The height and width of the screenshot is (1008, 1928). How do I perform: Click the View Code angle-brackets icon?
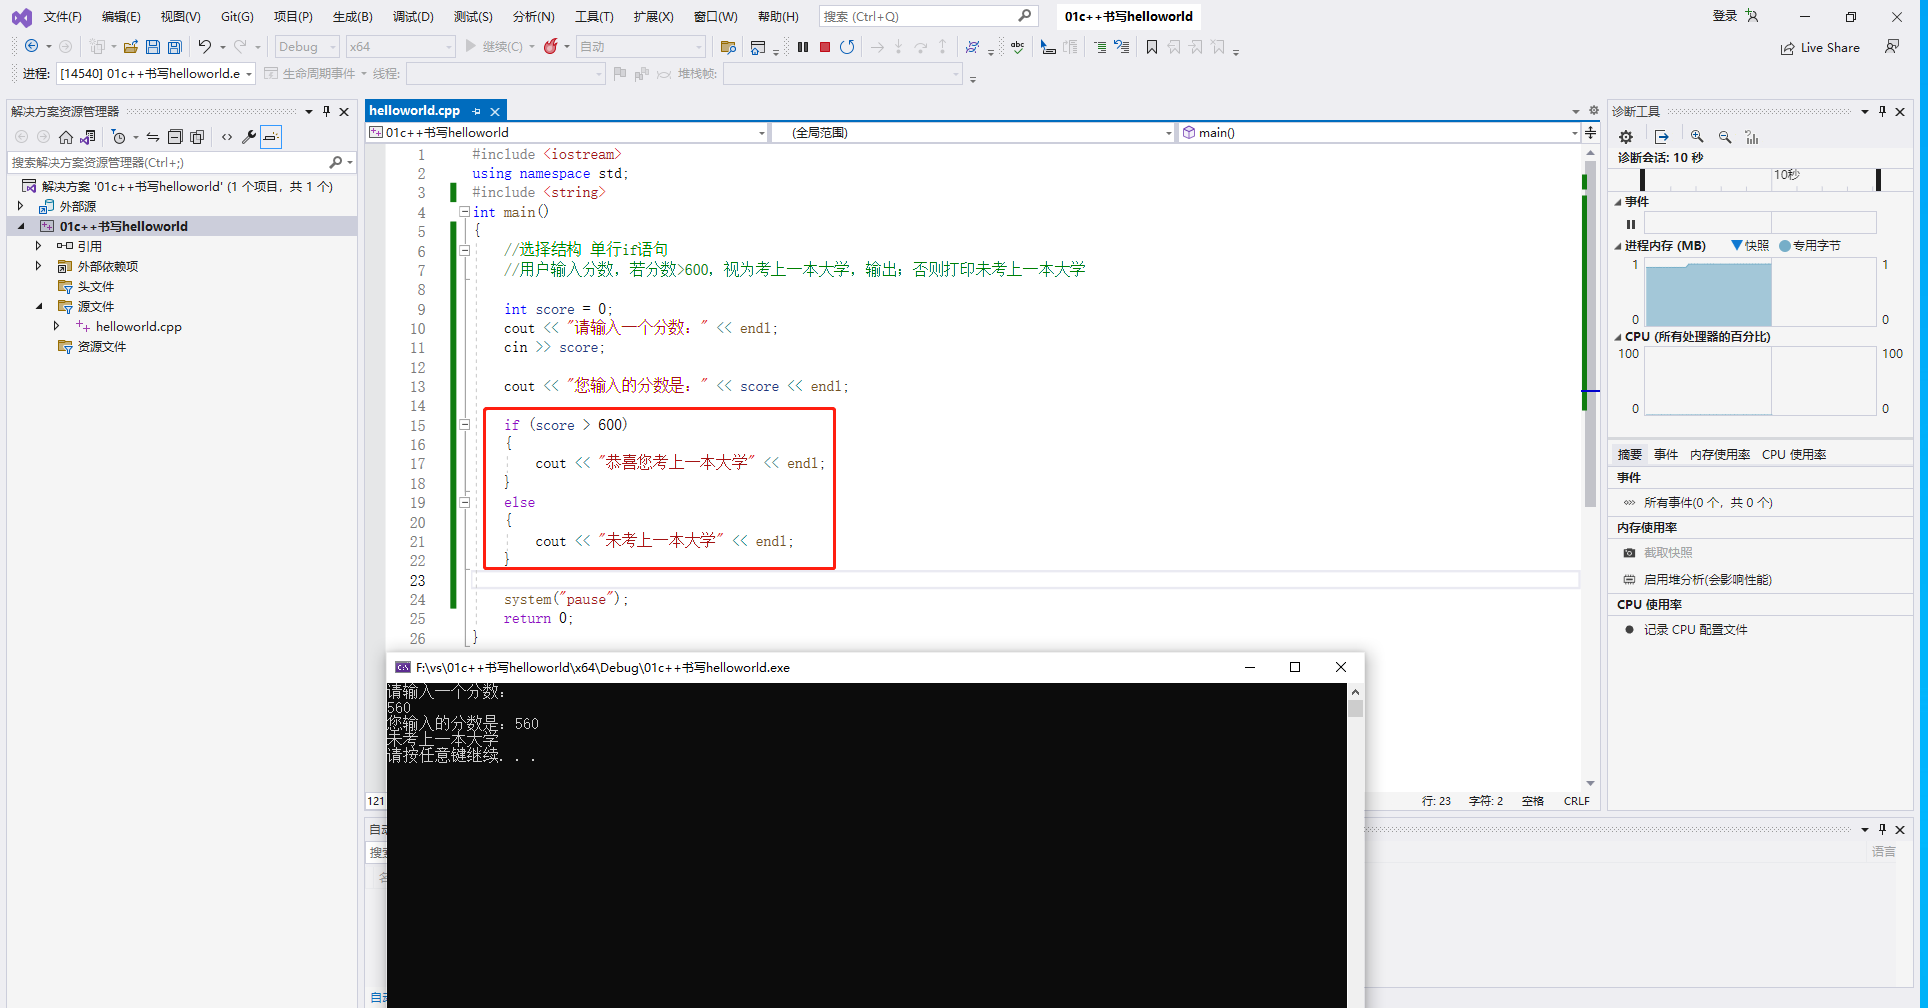[x=227, y=137]
